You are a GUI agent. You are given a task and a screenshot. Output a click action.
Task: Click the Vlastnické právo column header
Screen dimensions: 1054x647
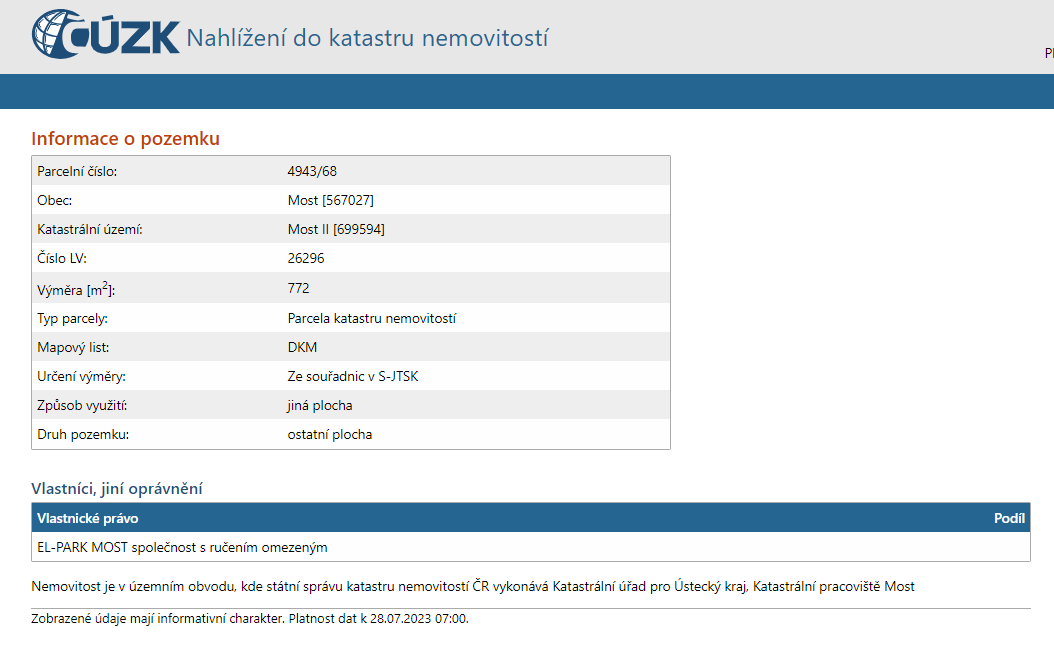87,518
